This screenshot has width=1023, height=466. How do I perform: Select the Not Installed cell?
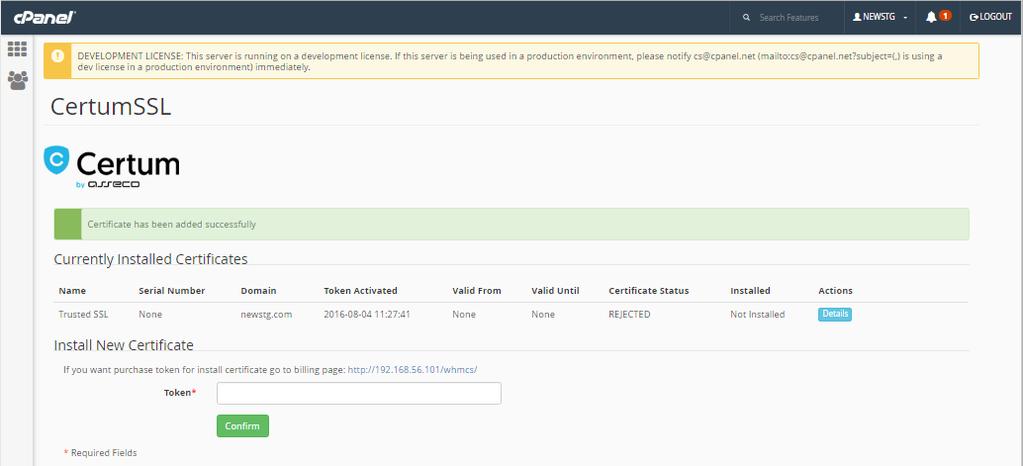pyautogui.click(x=757, y=314)
